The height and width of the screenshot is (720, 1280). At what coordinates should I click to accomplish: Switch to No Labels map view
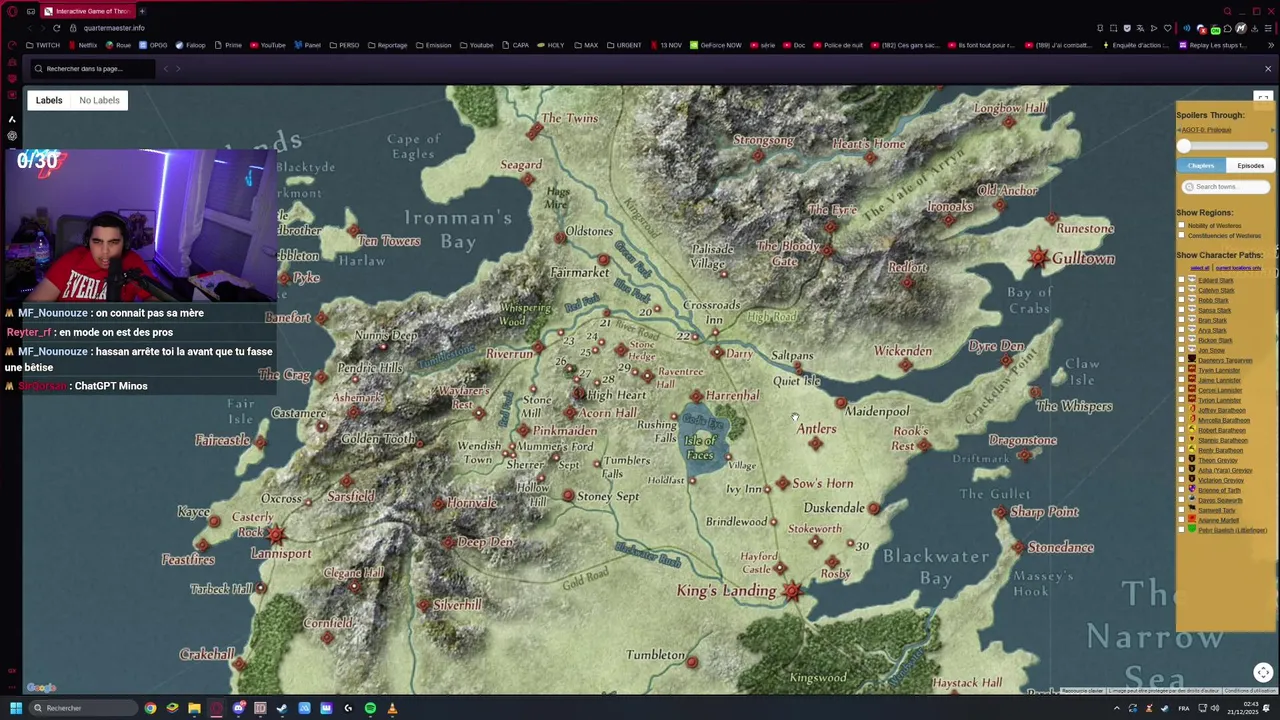pyautogui.click(x=99, y=100)
